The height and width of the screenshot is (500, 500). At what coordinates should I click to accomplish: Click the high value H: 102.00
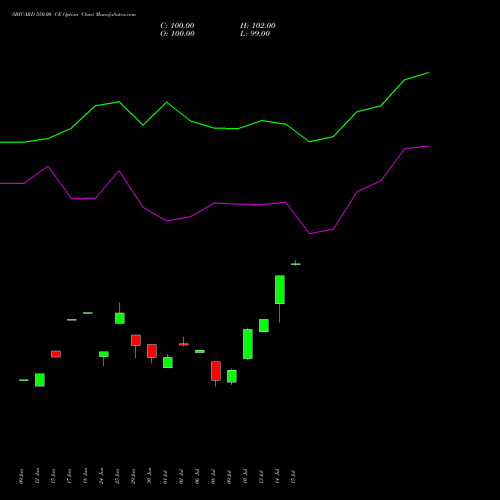258,26
